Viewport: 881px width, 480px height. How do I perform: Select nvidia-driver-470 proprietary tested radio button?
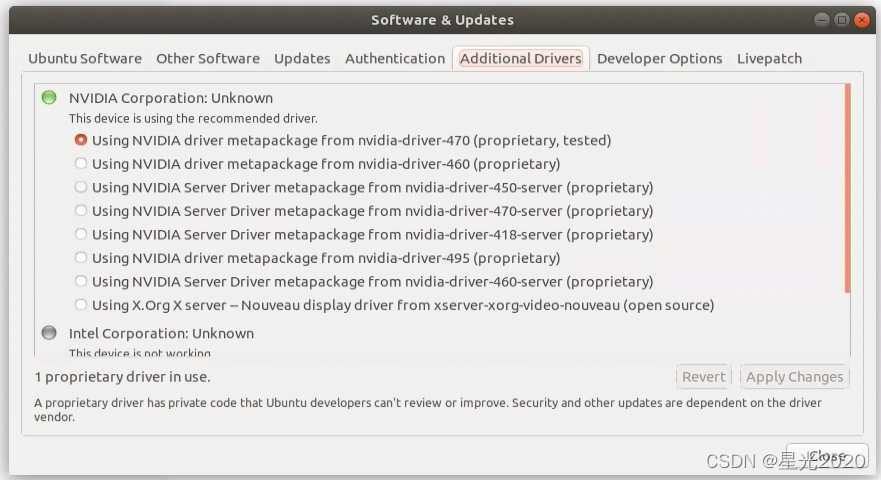pos(81,139)
